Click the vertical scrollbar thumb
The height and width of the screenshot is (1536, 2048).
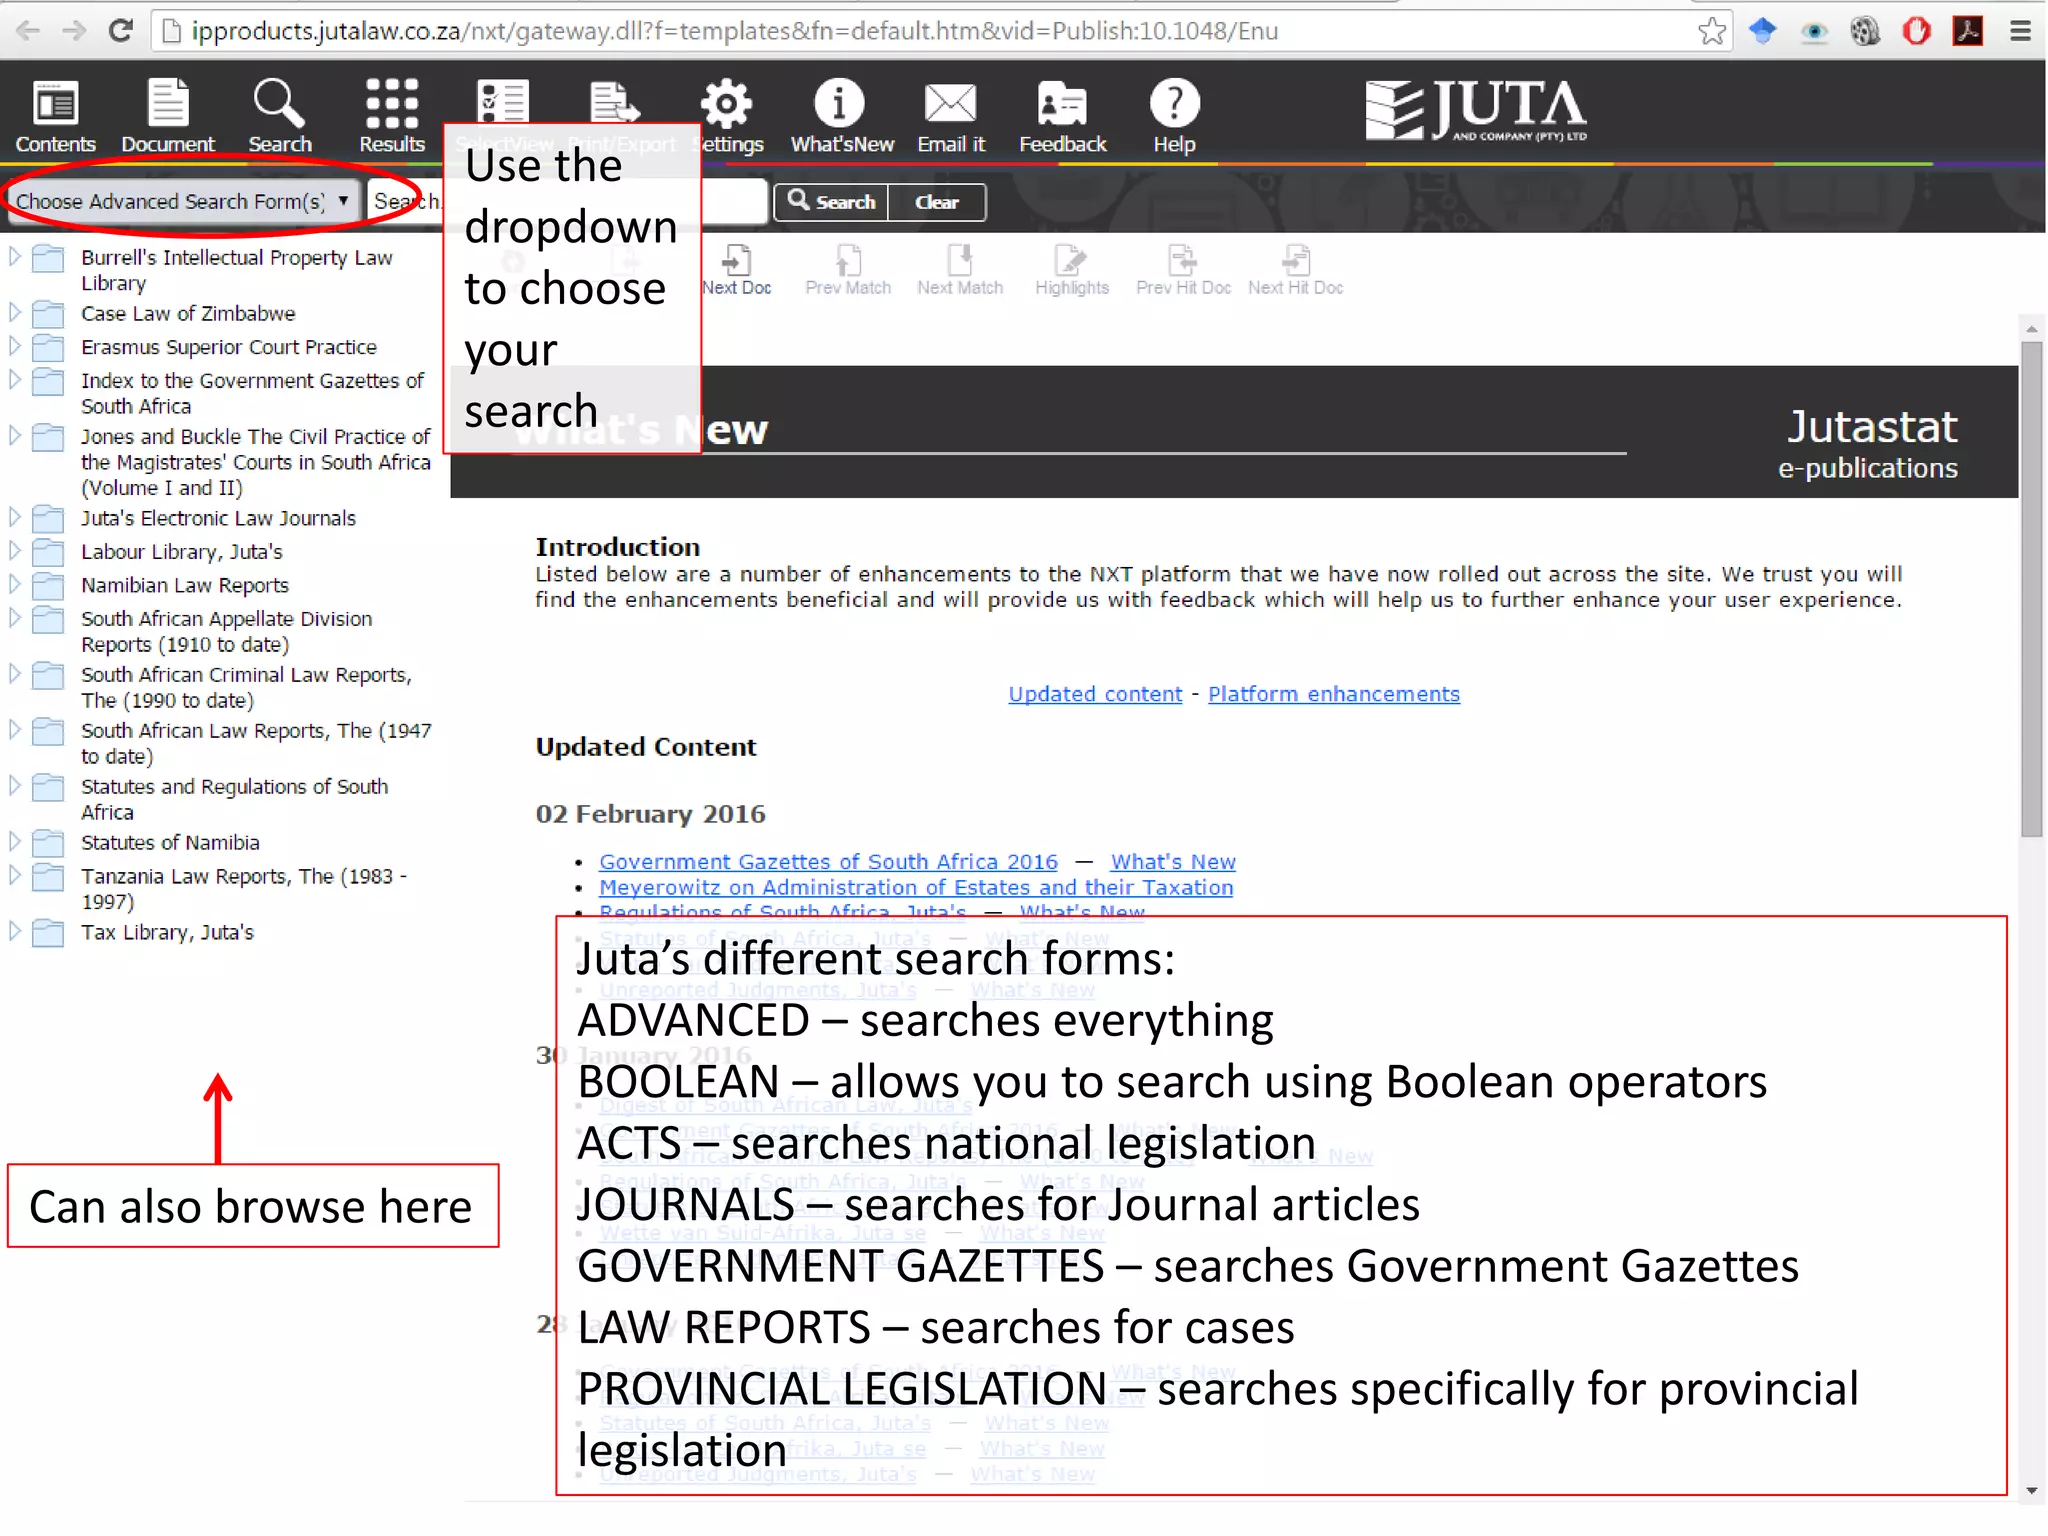click(x=2031, y=589)
